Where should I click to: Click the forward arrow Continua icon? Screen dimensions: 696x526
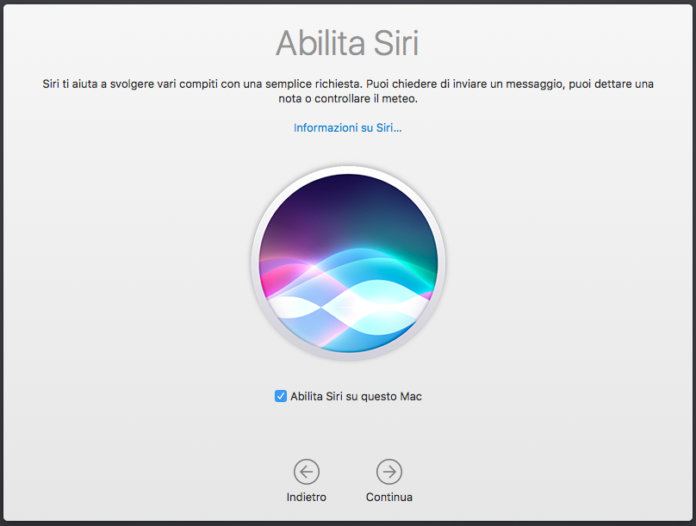point(389,471)
